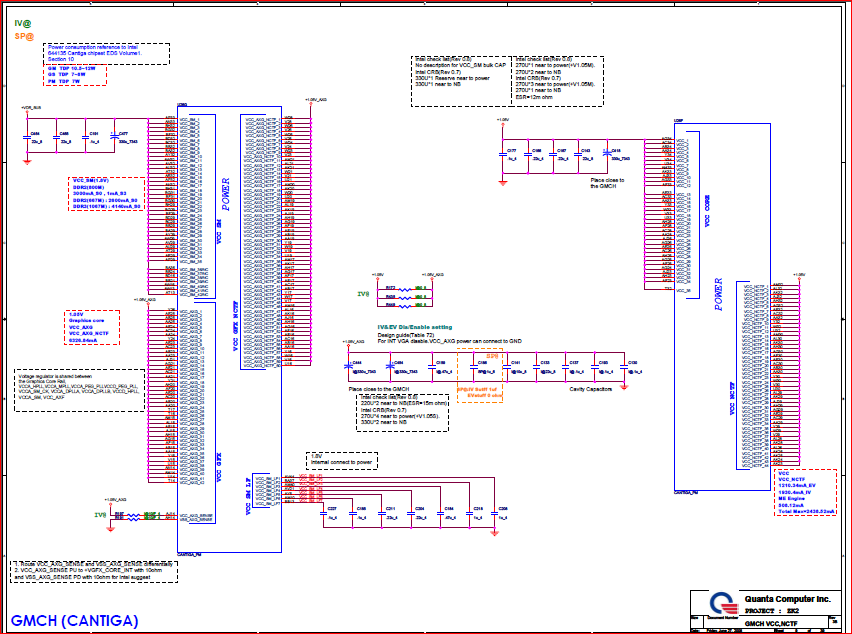
Task: Click the VCC CORE block label
Action: click(707, 211)
